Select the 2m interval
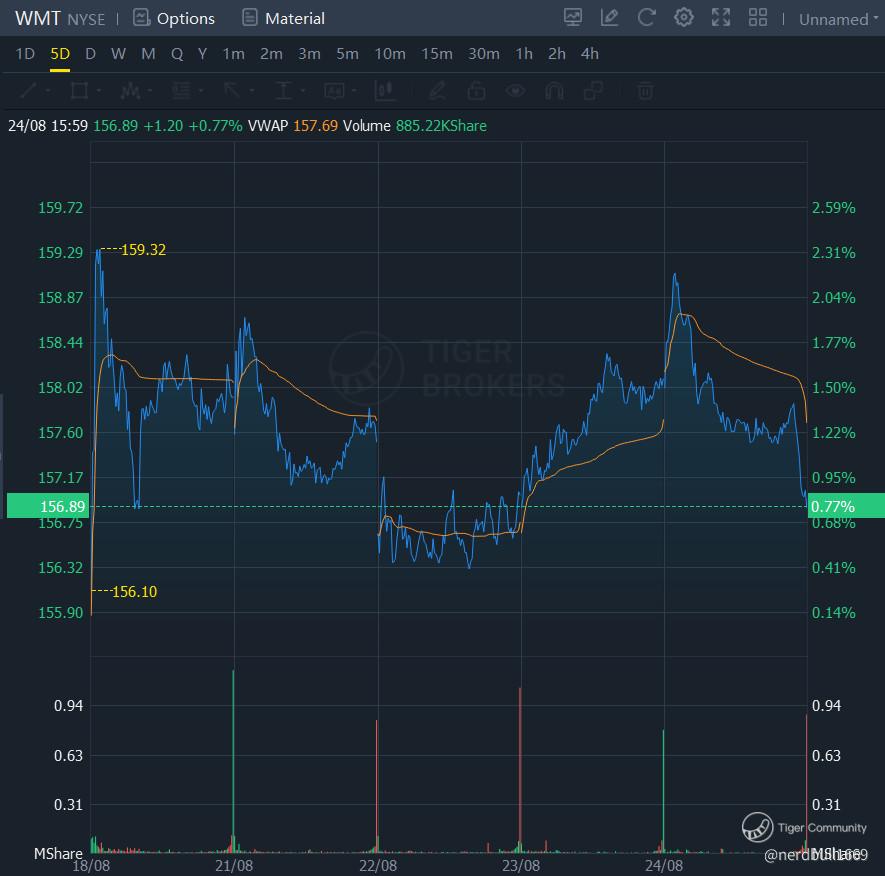 271,54
